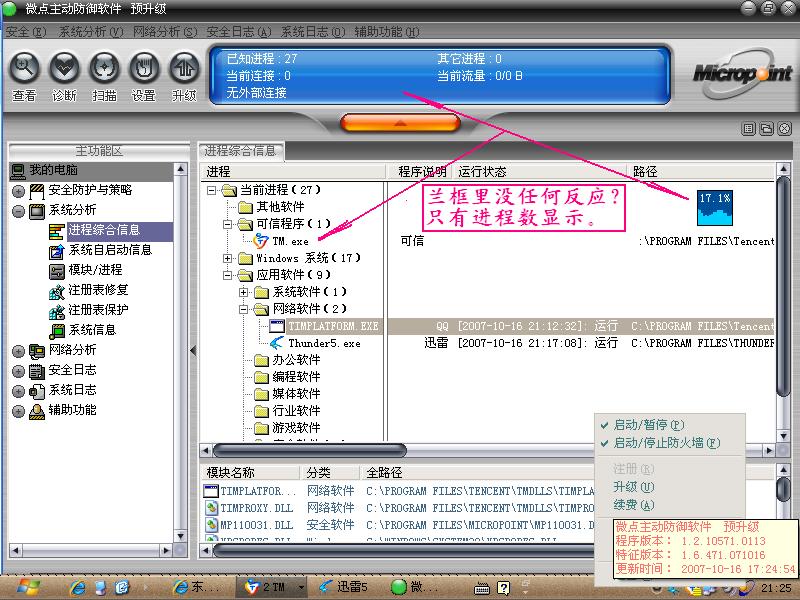Choose 升级 (U) in tray menu
The image size is (800, 600).
pyautogui.click(x=633, y=487)
